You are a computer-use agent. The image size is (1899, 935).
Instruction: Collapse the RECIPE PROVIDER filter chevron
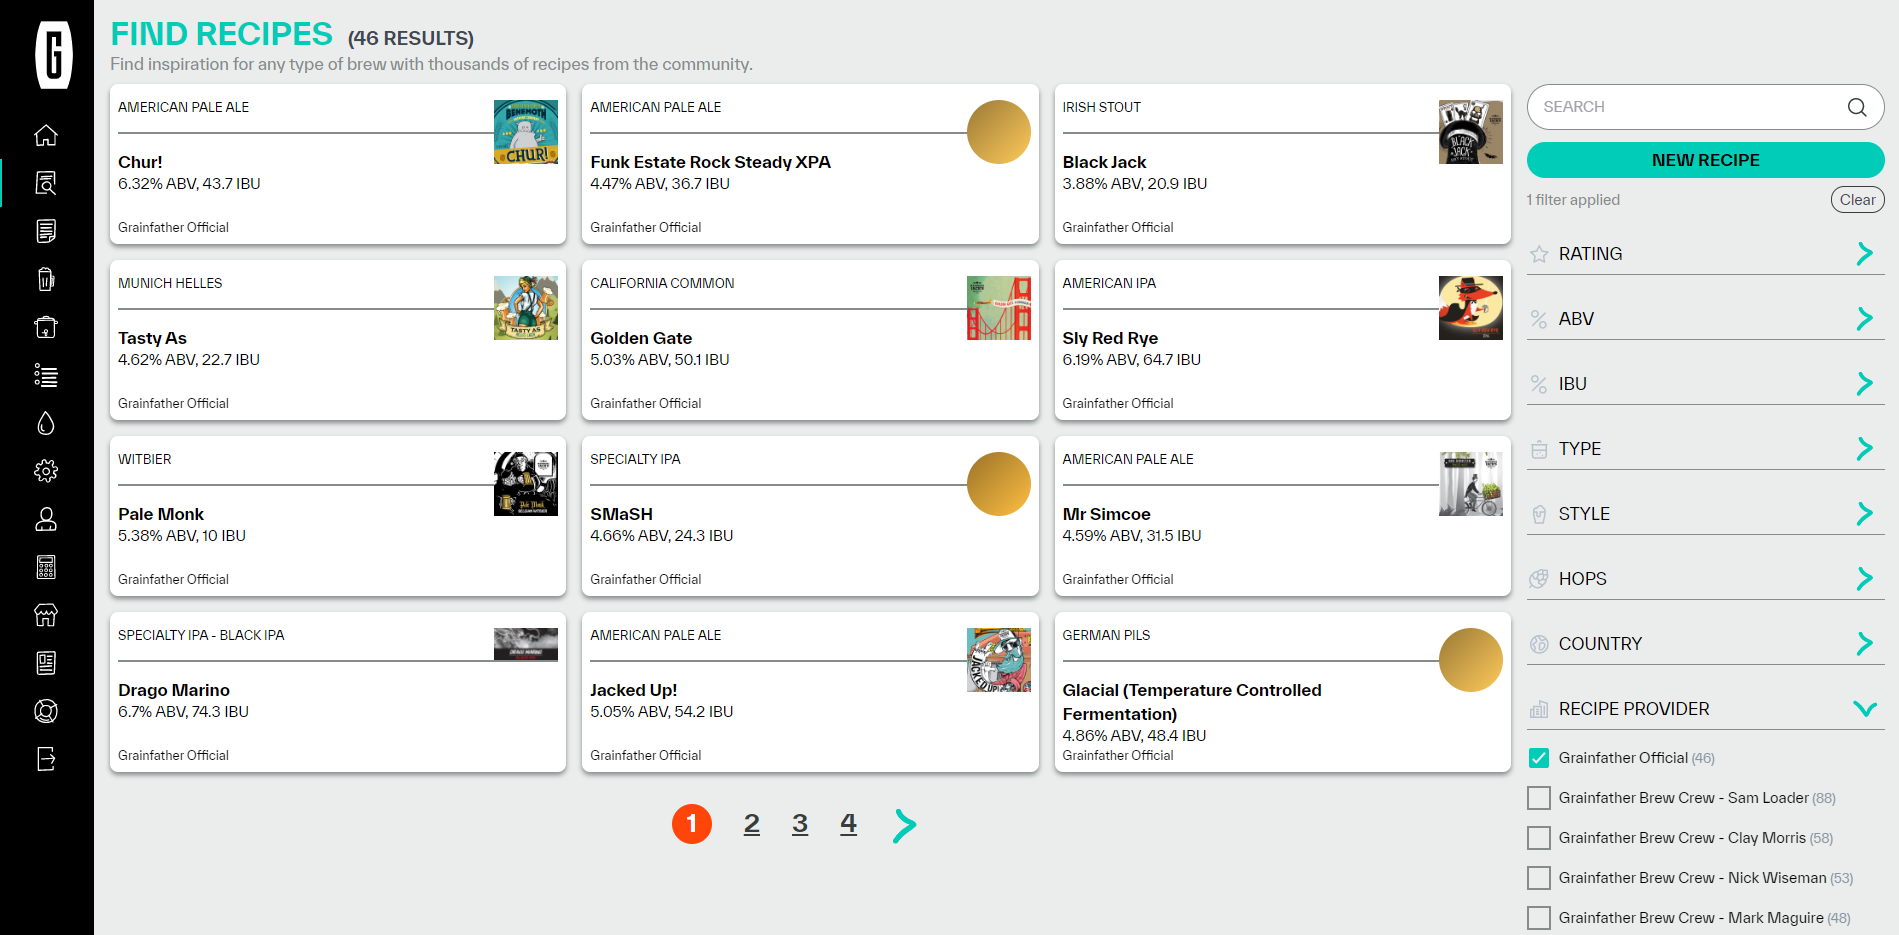click(x=1864, y=709)
